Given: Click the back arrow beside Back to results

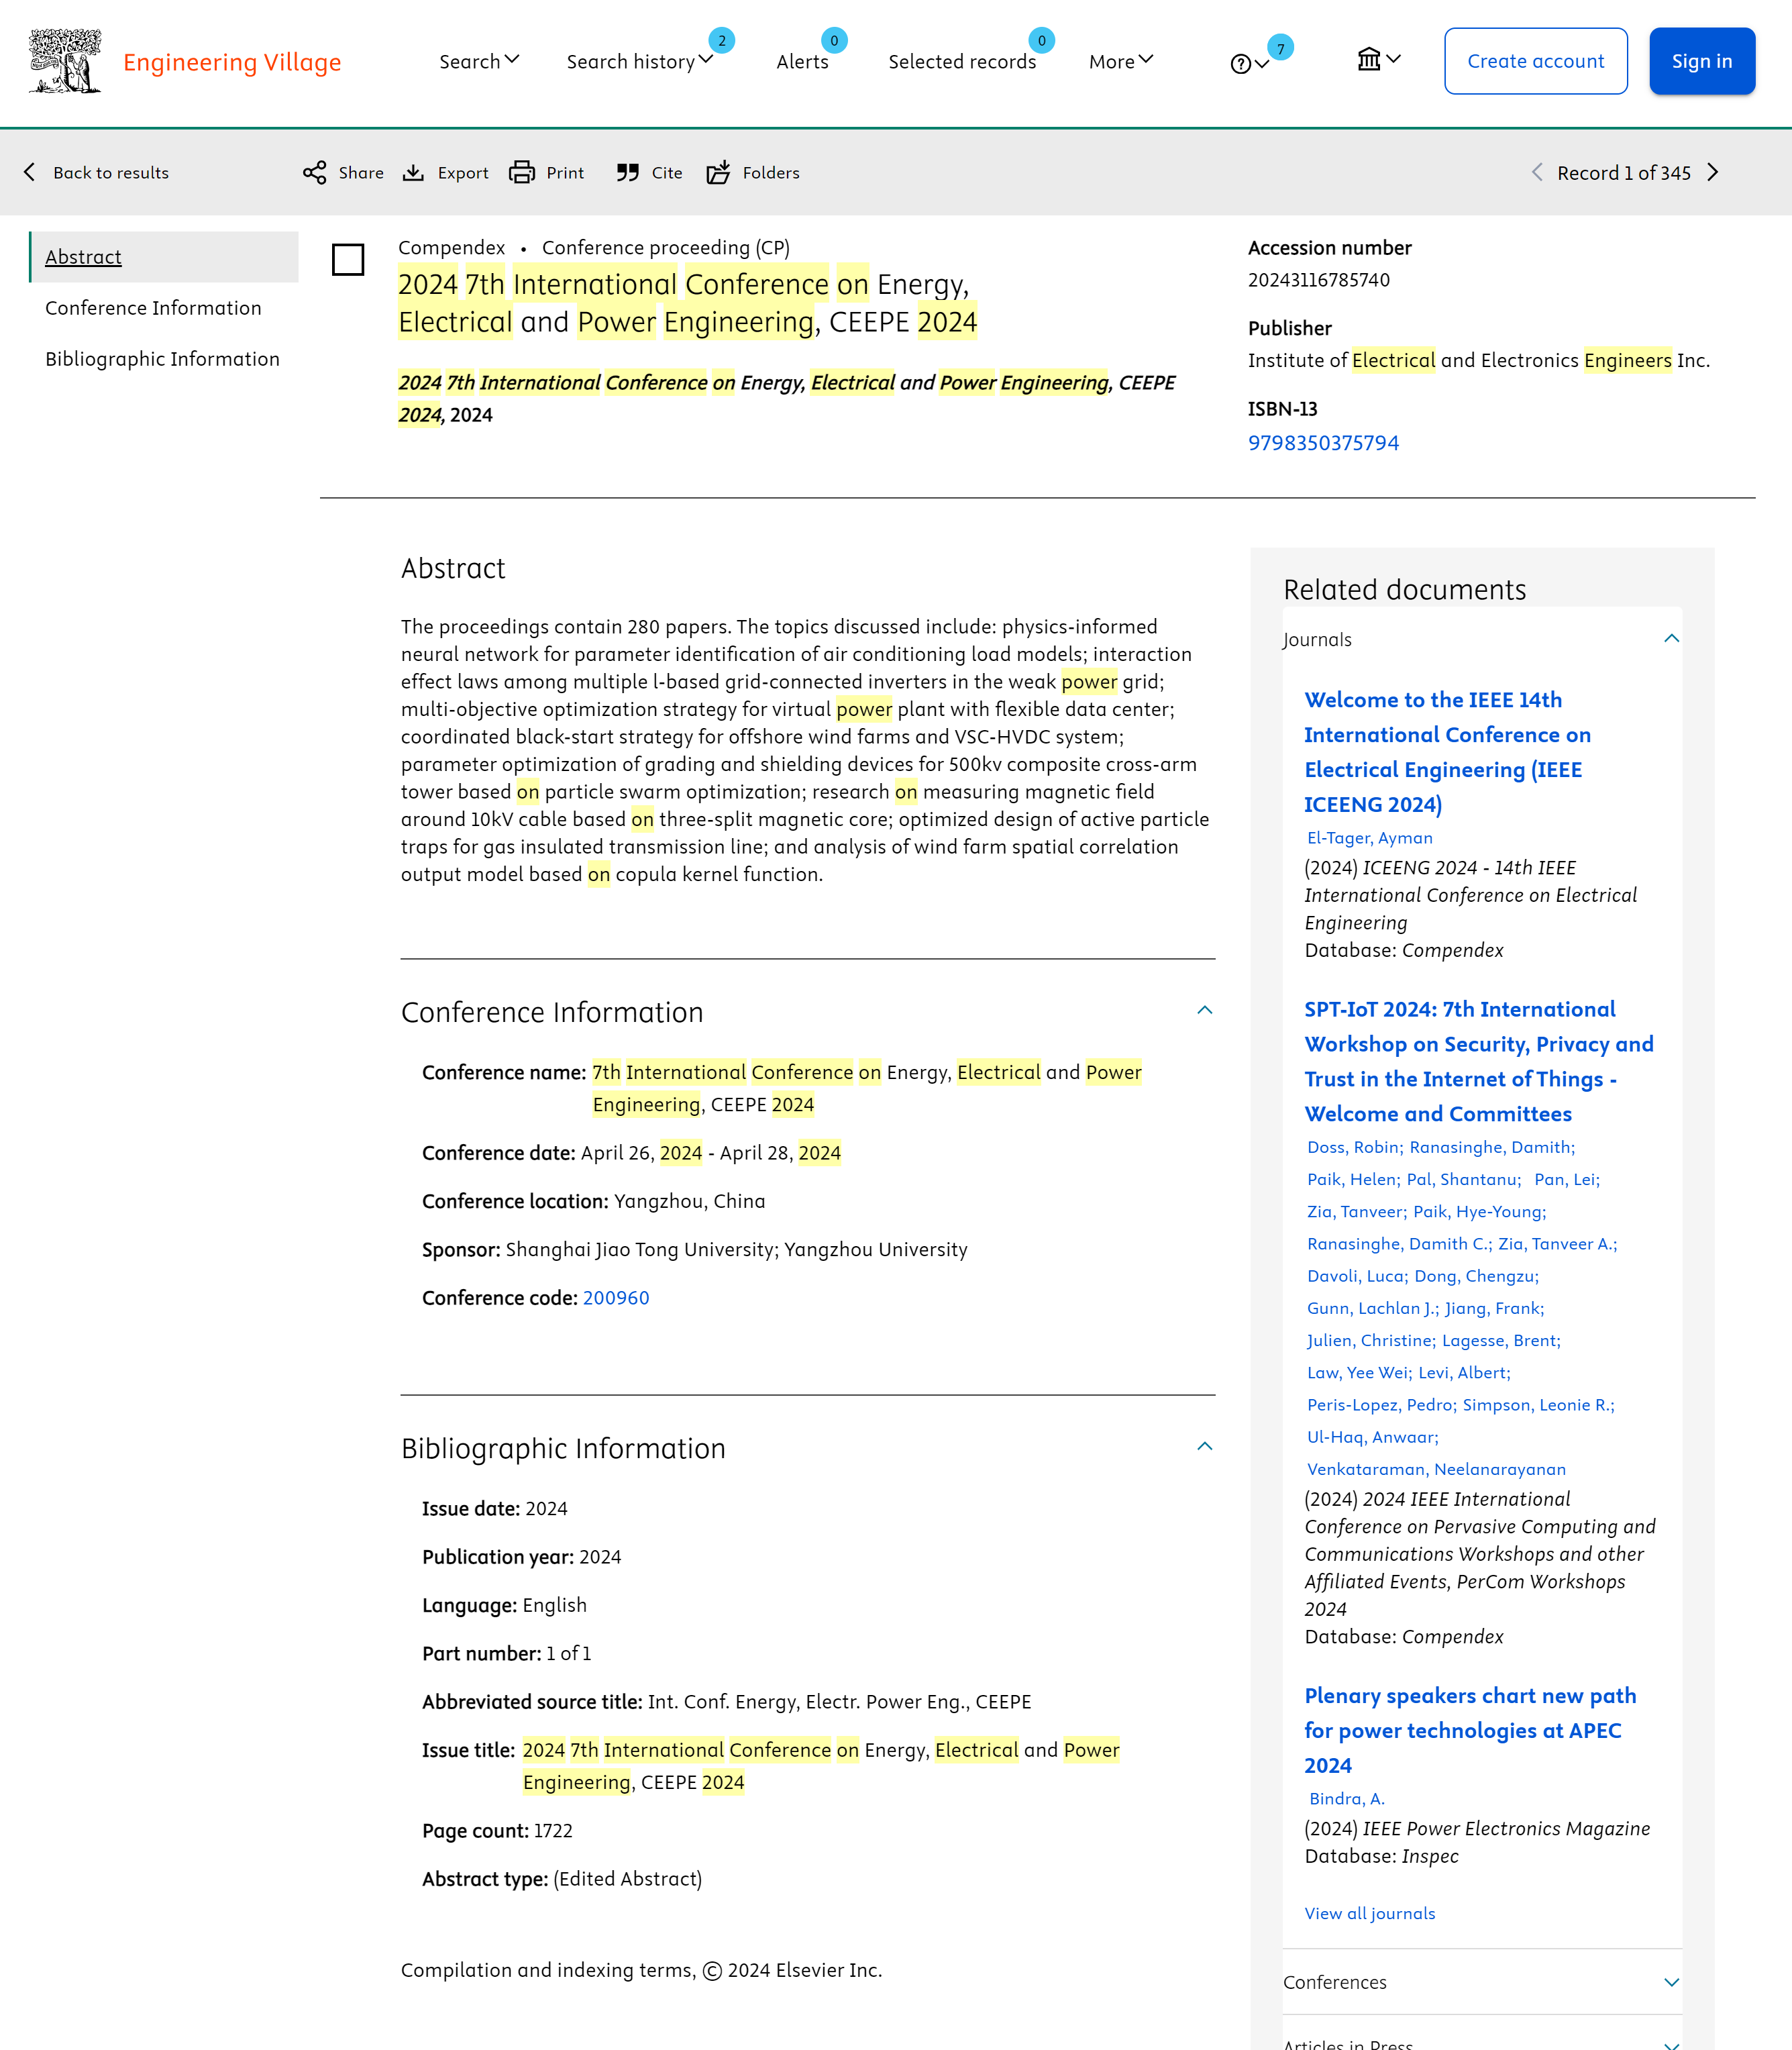Looking at the screenshot, I should click(30, 172).
